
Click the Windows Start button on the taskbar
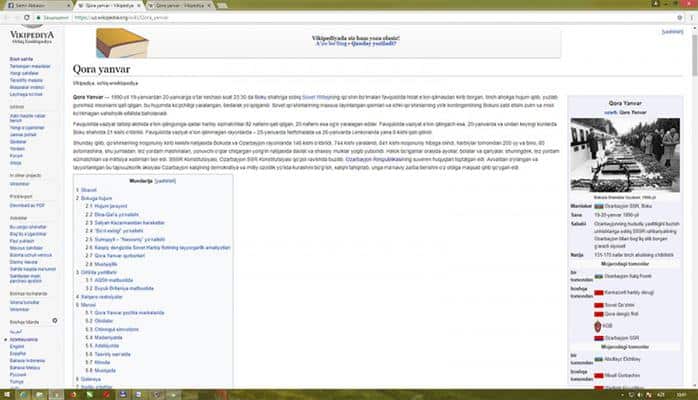pyautogui.click(x=8, y=393)
